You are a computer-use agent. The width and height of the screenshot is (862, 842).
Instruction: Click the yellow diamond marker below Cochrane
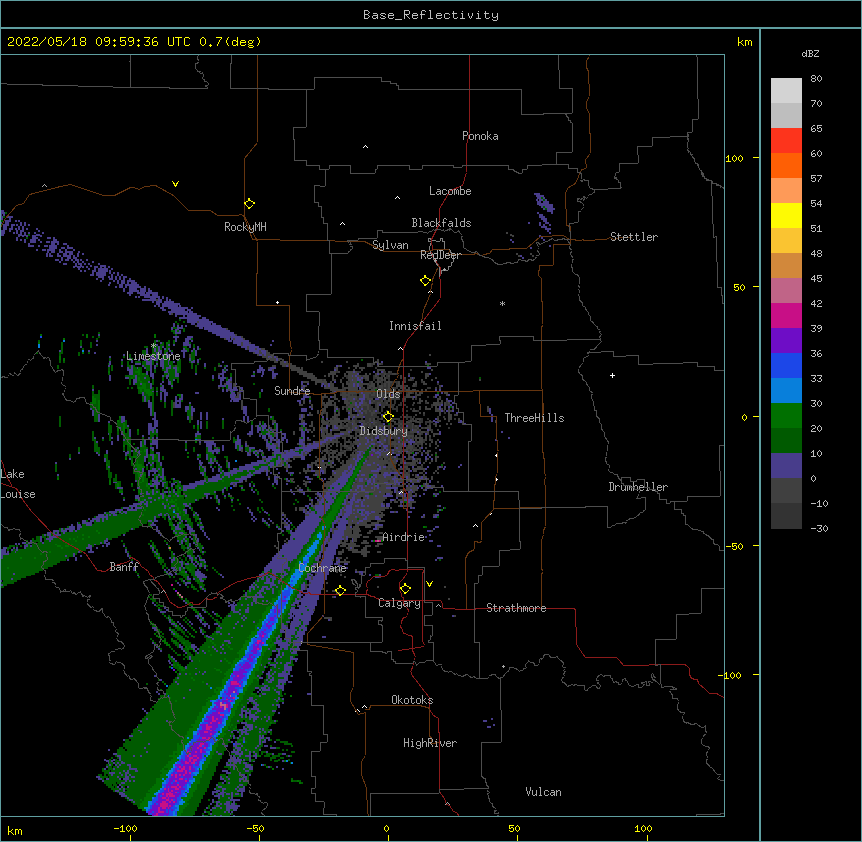point(340,591)
